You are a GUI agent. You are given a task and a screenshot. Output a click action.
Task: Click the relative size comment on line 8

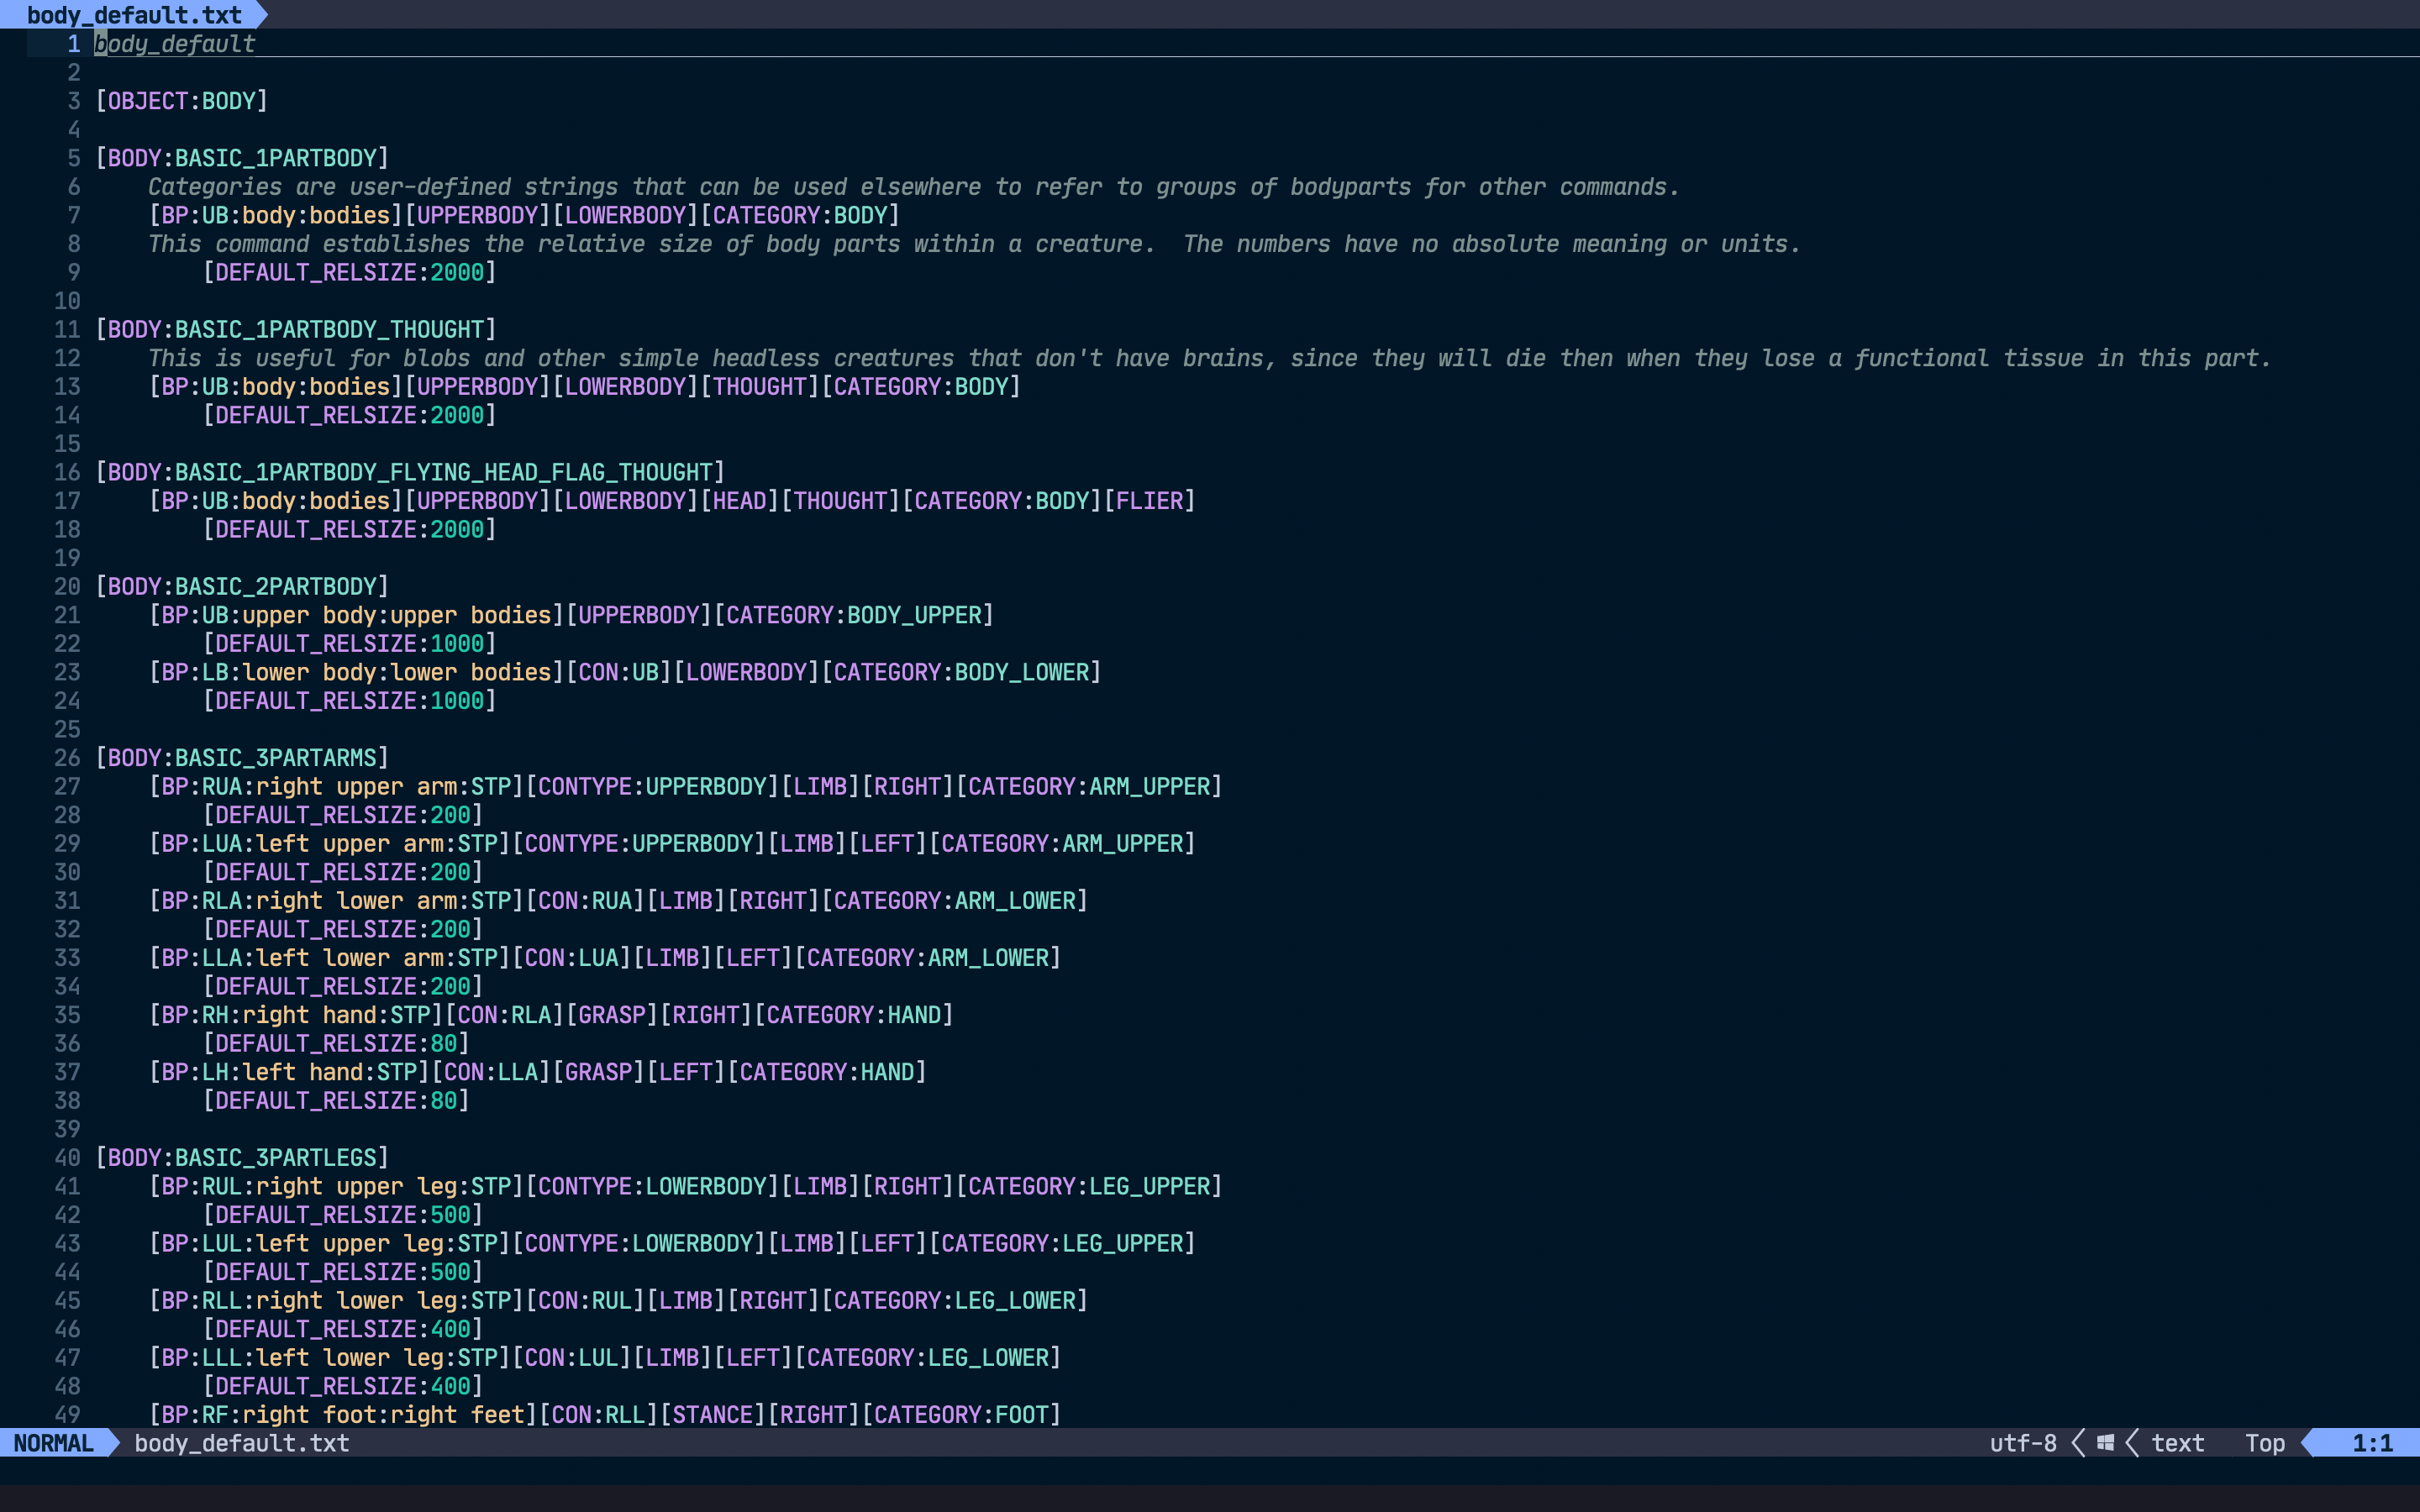[974, 244]
